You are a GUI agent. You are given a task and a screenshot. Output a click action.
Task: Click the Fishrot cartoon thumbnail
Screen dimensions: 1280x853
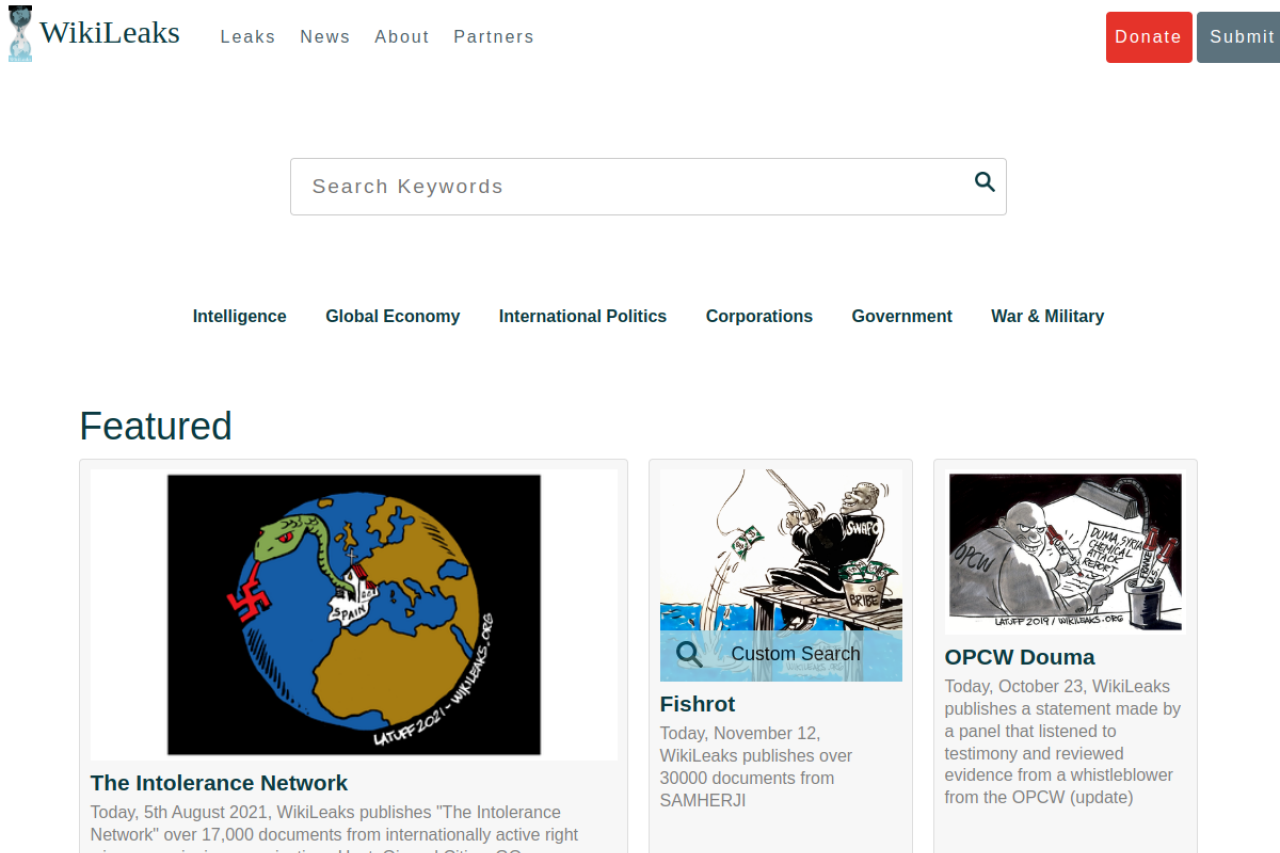coord(780,550)
